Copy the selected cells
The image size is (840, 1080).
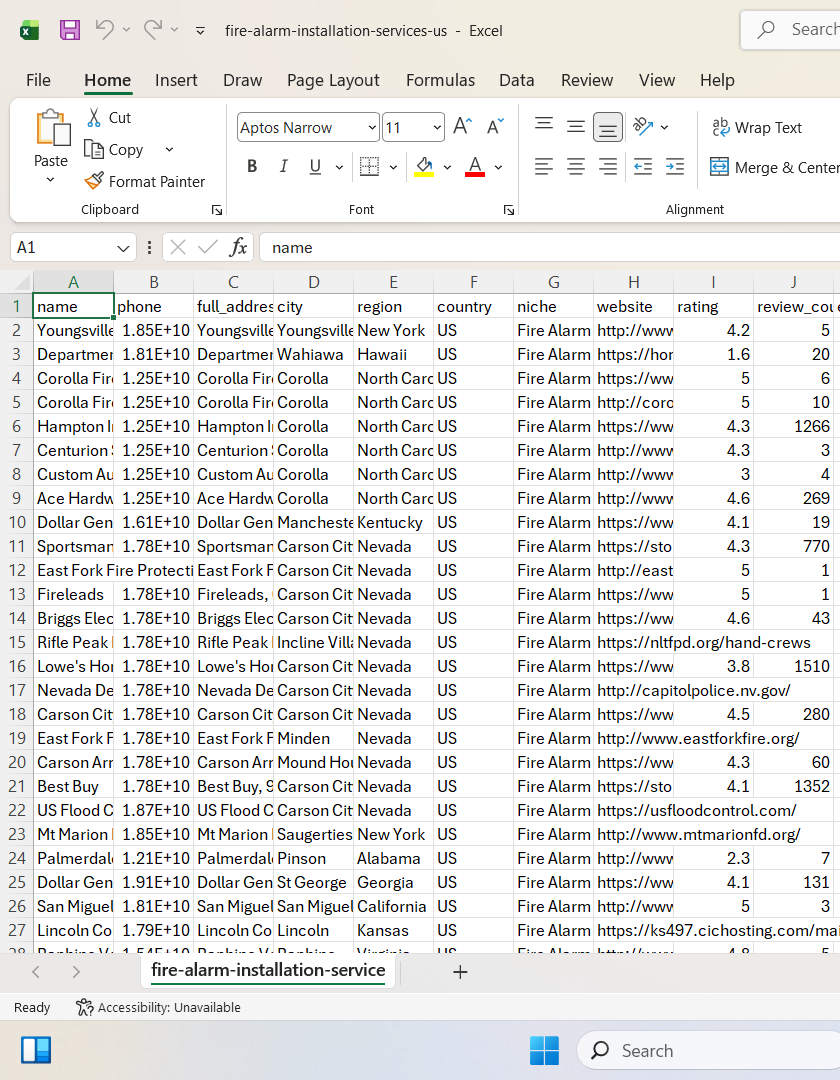(114, 149)
